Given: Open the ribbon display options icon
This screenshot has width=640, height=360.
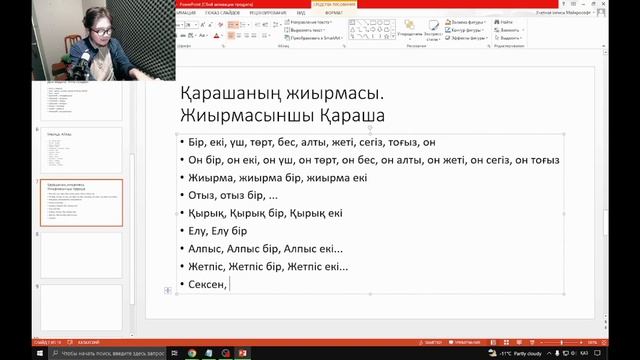Looking at the screenshot, I should 573,4.
